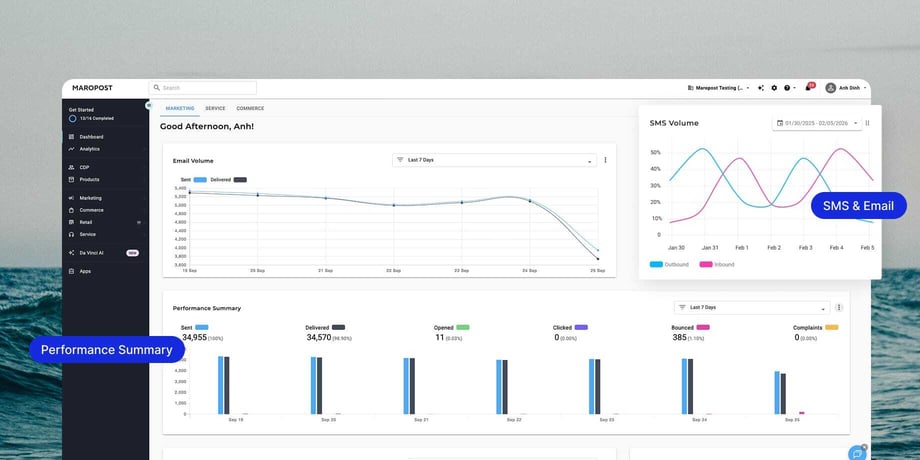Click the calendar icon in SMS date range
Viewport: 920px width, 460px height.
coord(780,123)
